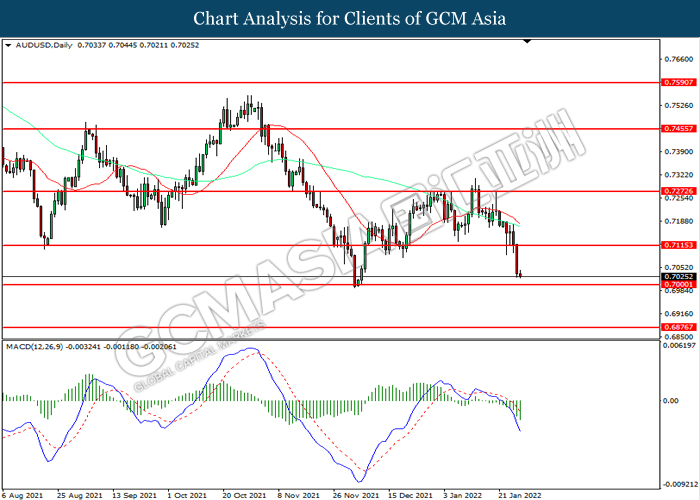Click the 0.75907 red price label
The height and width of the screenshot is (500, 700).
(x=679, y=82)
